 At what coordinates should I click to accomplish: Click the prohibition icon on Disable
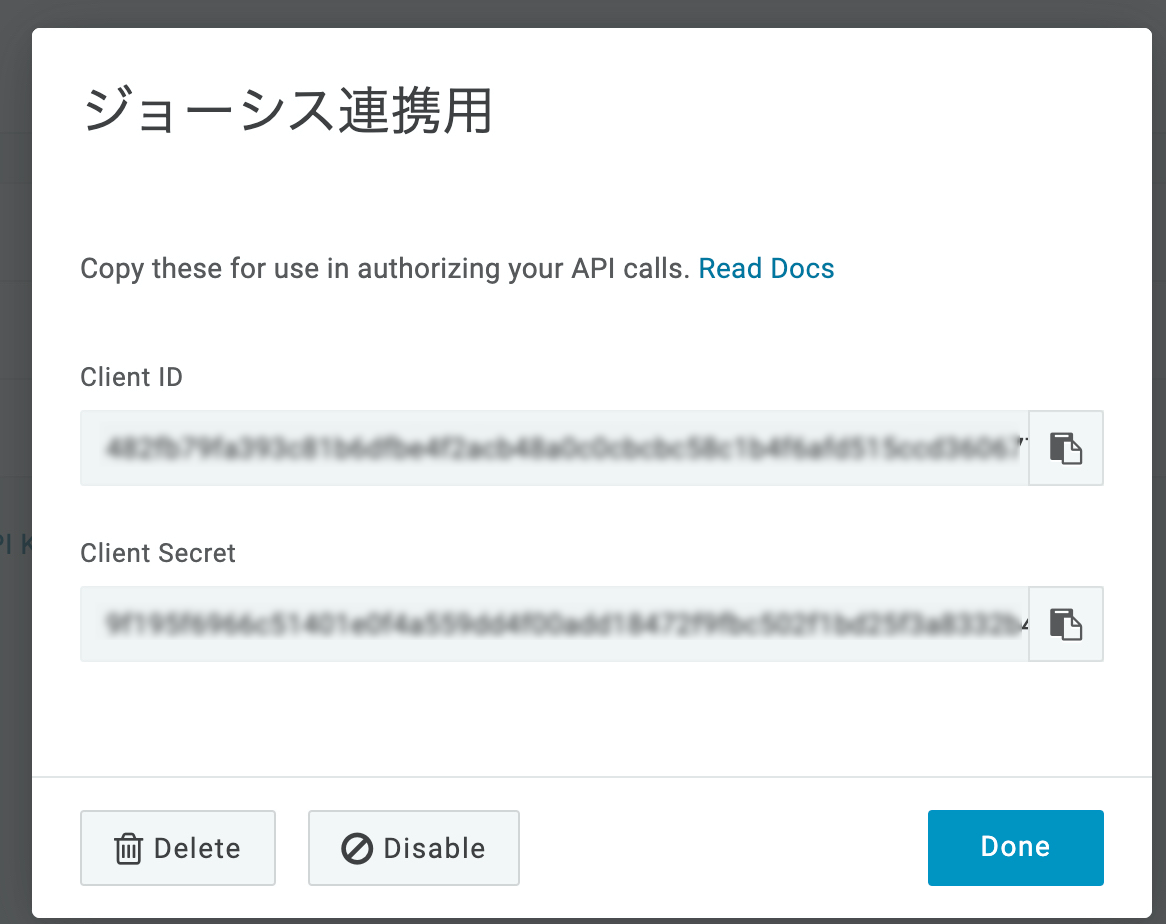[357, 849]
